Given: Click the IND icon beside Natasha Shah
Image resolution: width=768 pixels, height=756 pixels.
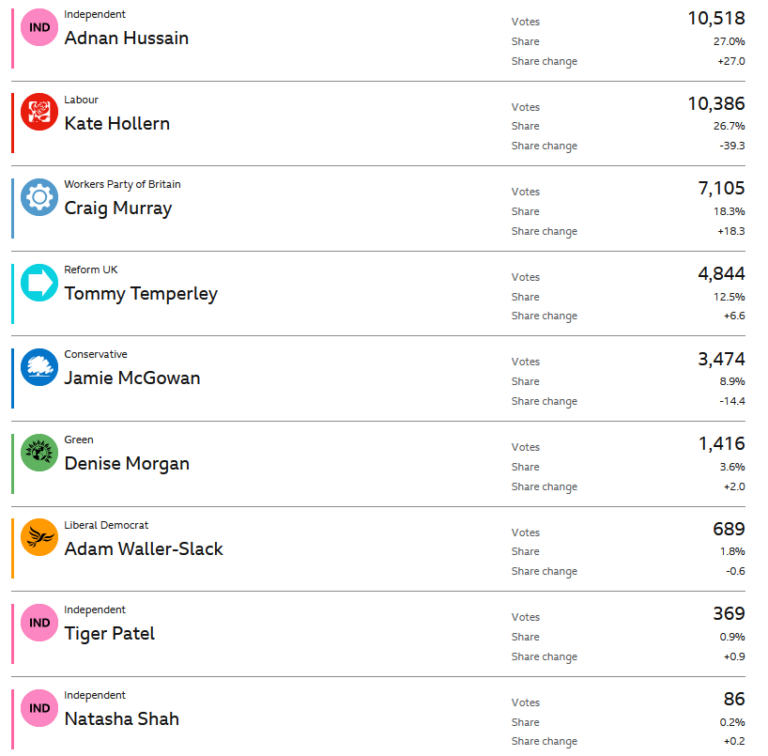Looking at the screenshot, I should [39, 708].
